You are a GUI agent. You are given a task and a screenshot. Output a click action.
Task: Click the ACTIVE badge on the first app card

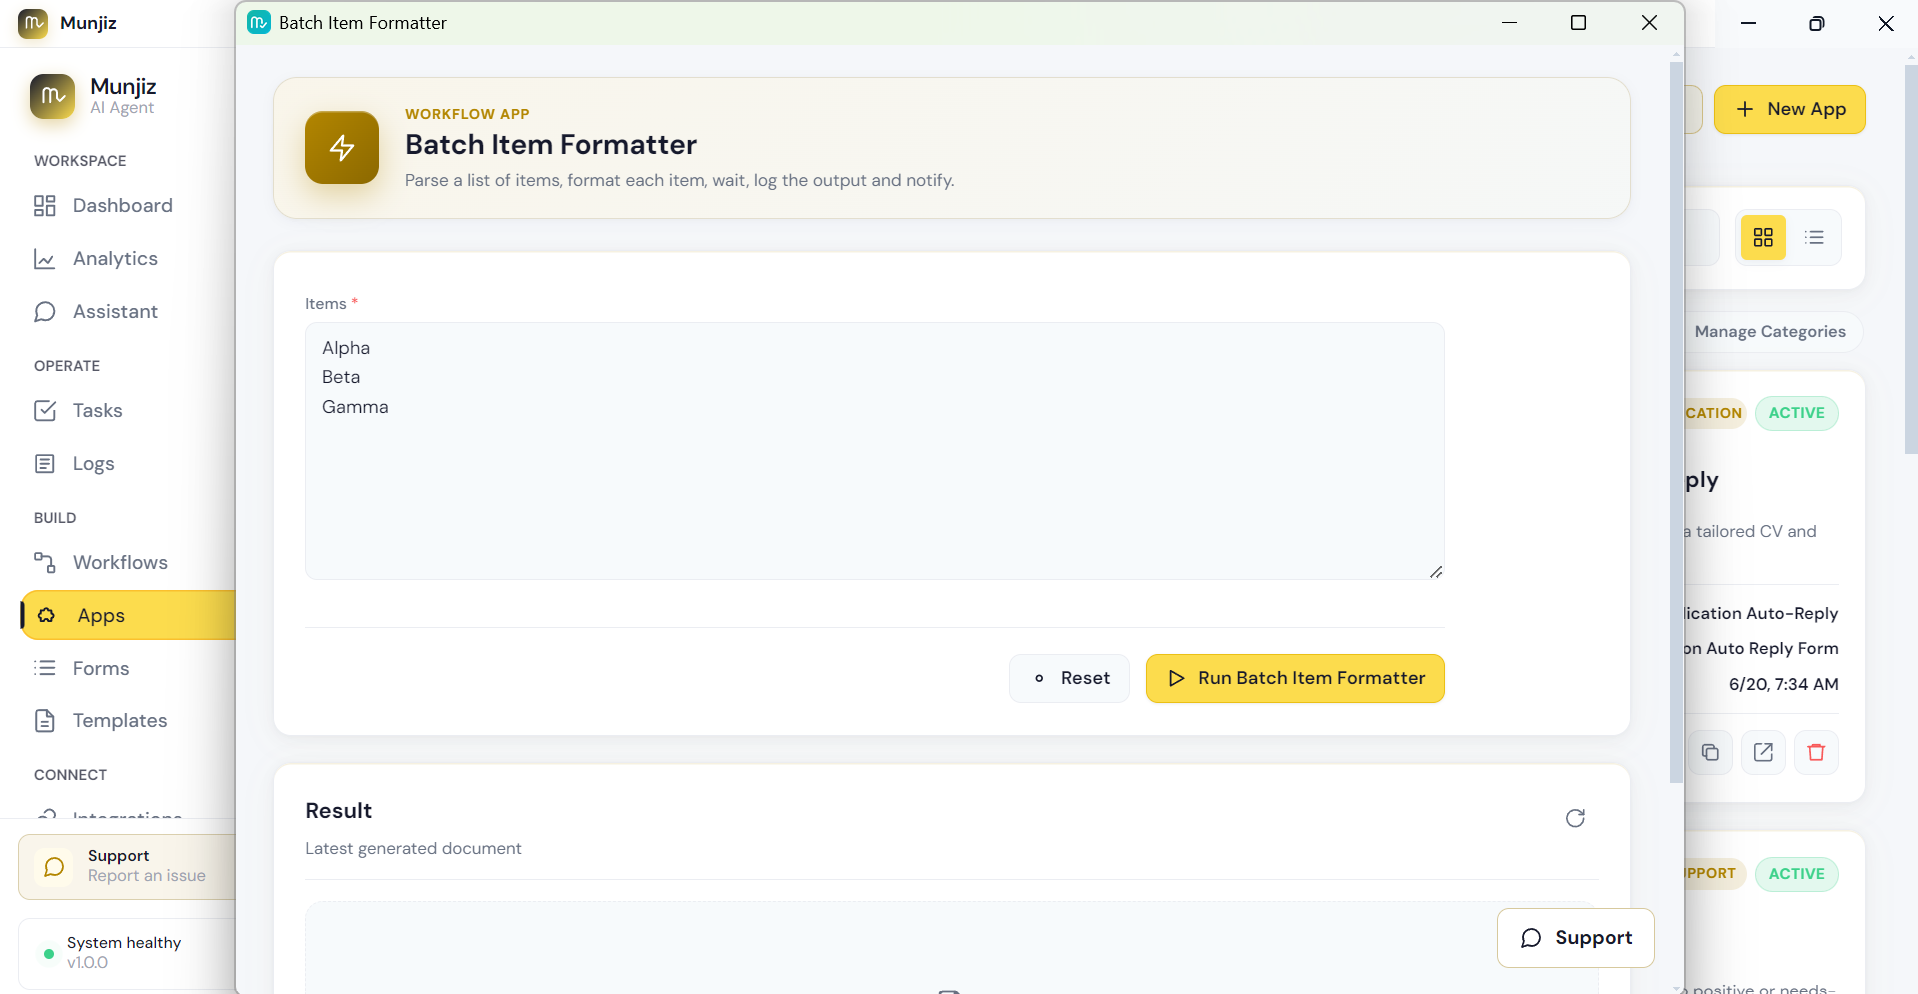pyautogui.click(x=1796, y=413)
